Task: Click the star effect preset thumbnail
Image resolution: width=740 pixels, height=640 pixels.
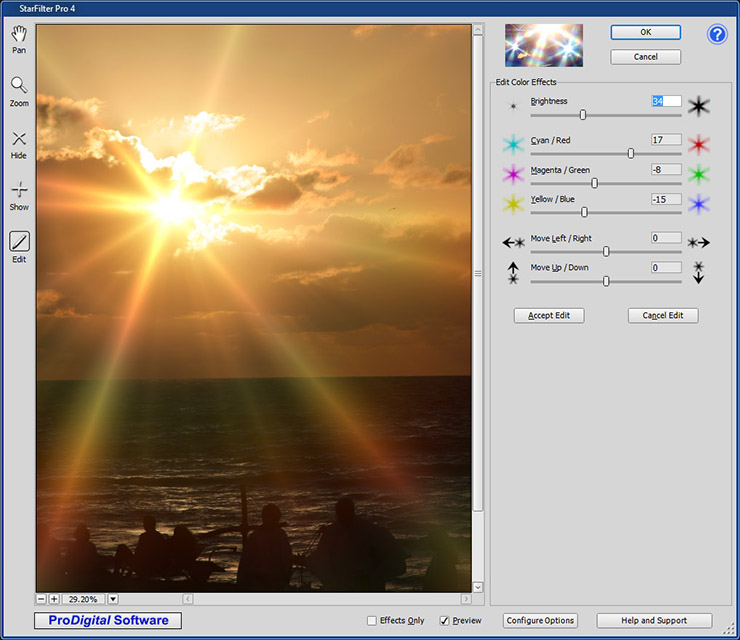Action: click(x=544, y=45)
